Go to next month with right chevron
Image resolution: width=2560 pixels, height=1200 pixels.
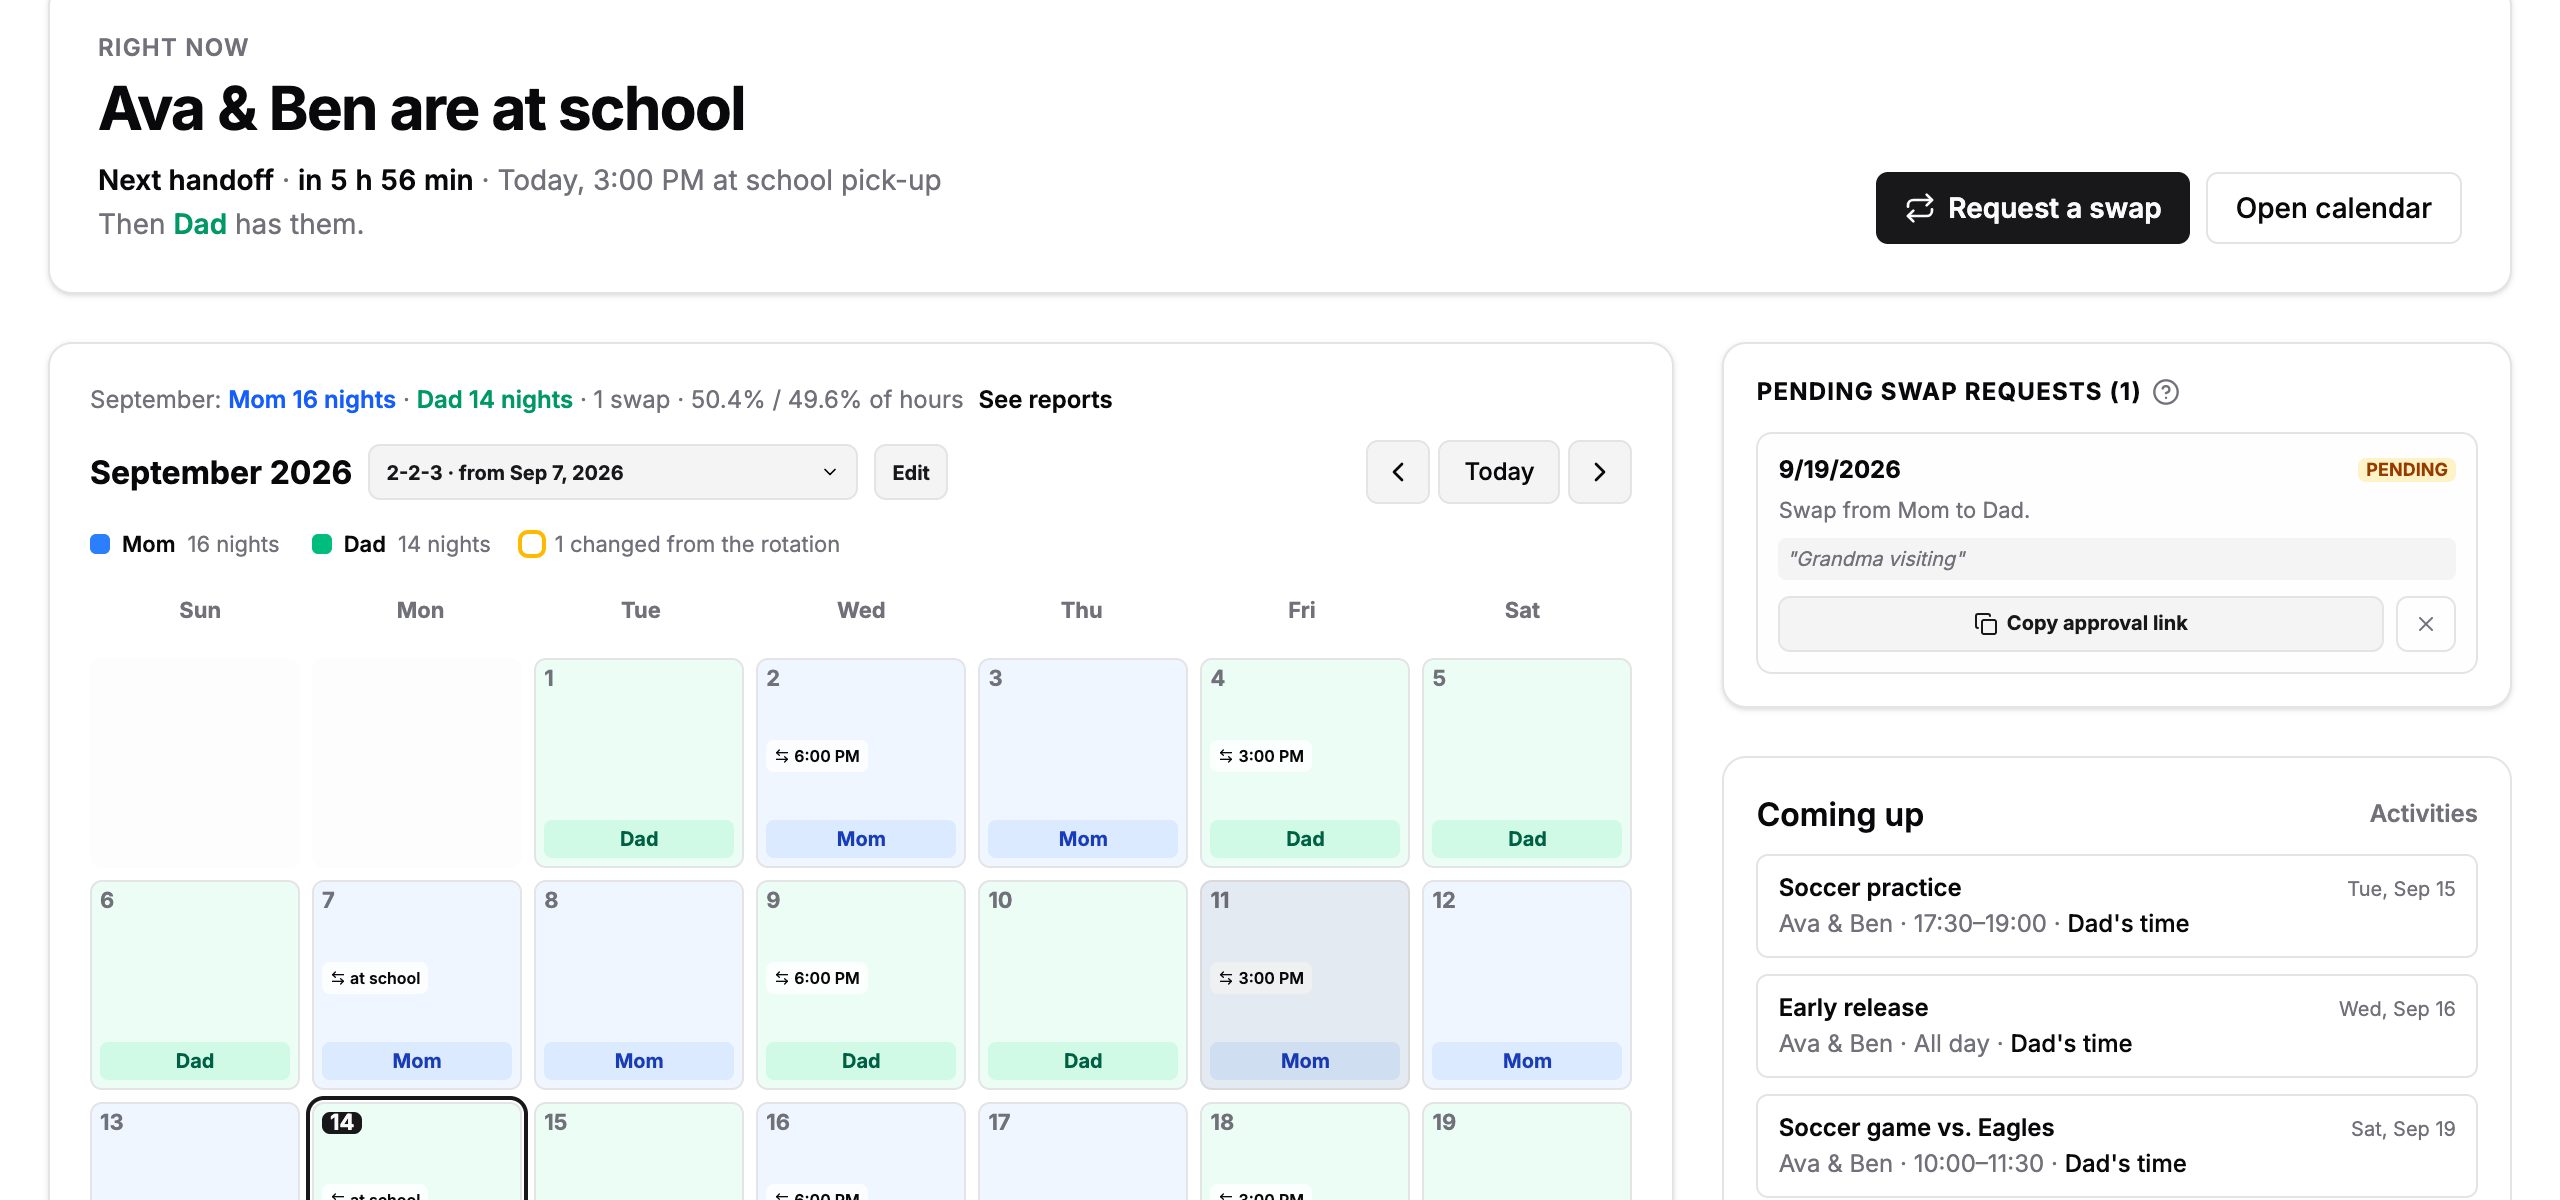1599,472
